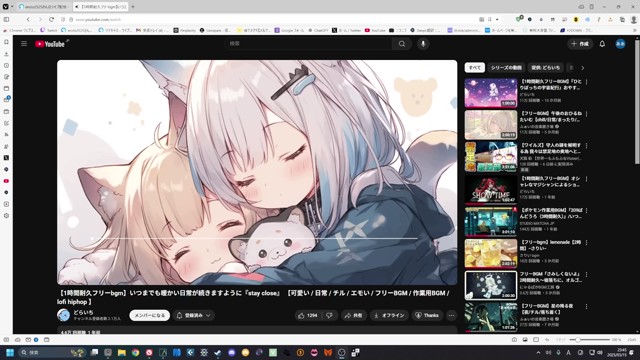640x360 pixels.
Task: Open options menu for ワイルズ video
Action: point(587,146)
